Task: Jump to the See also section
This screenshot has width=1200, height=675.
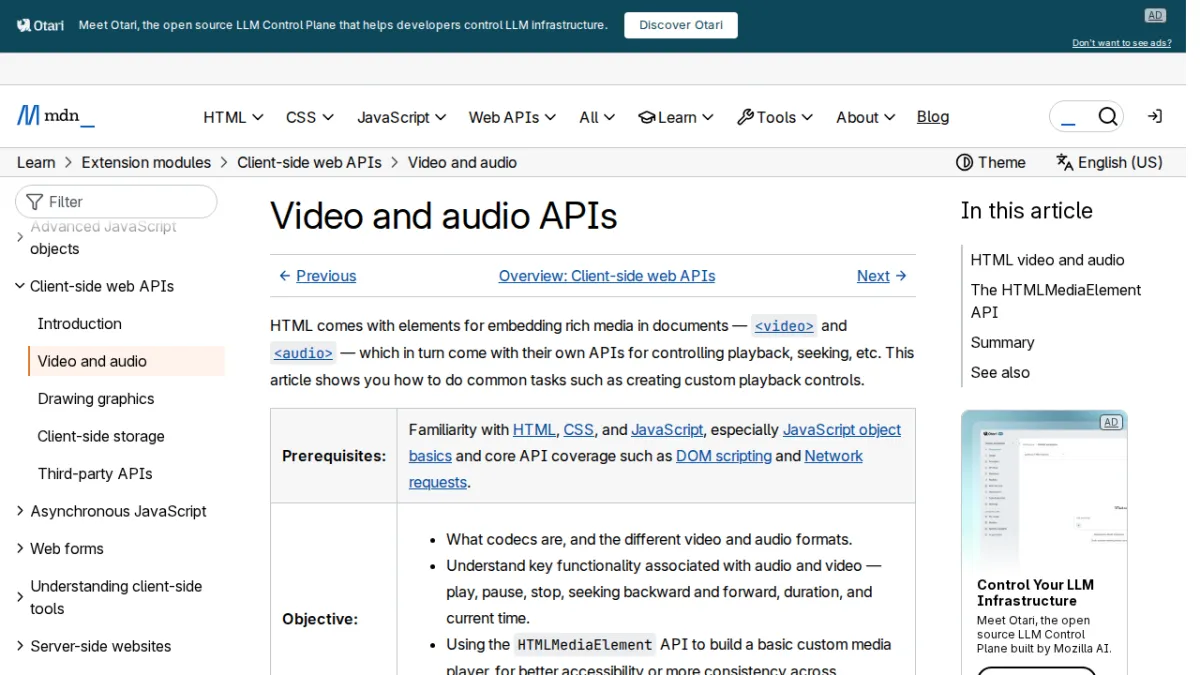Action: [1000, 372]
